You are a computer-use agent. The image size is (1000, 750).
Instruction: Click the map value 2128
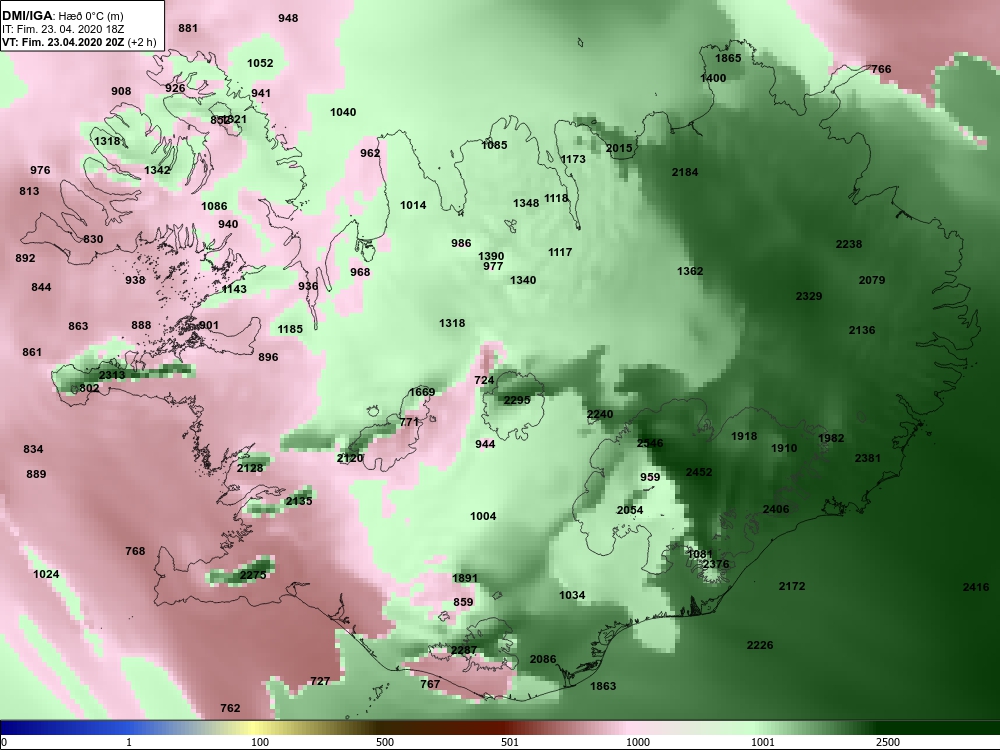(x=249, y=469)
